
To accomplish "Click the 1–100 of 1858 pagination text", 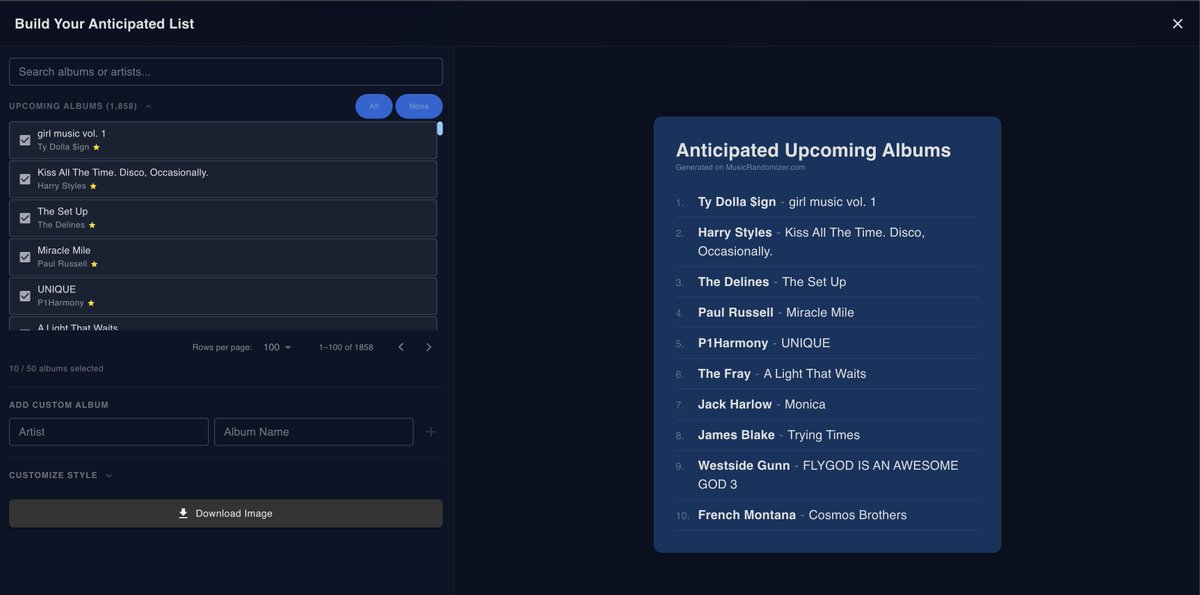I will [x=346, y=347].
